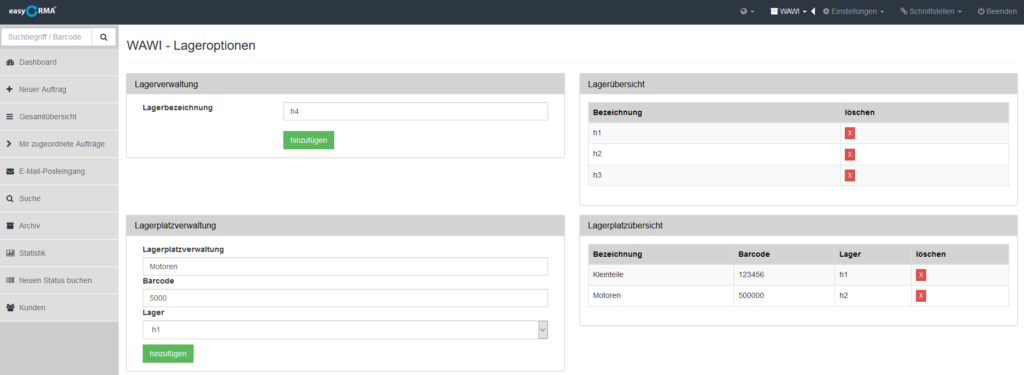Delete the Motoren storage location row
Image resolution: width=1024 pixels, height=375 pixels.
tap(921, 296)
